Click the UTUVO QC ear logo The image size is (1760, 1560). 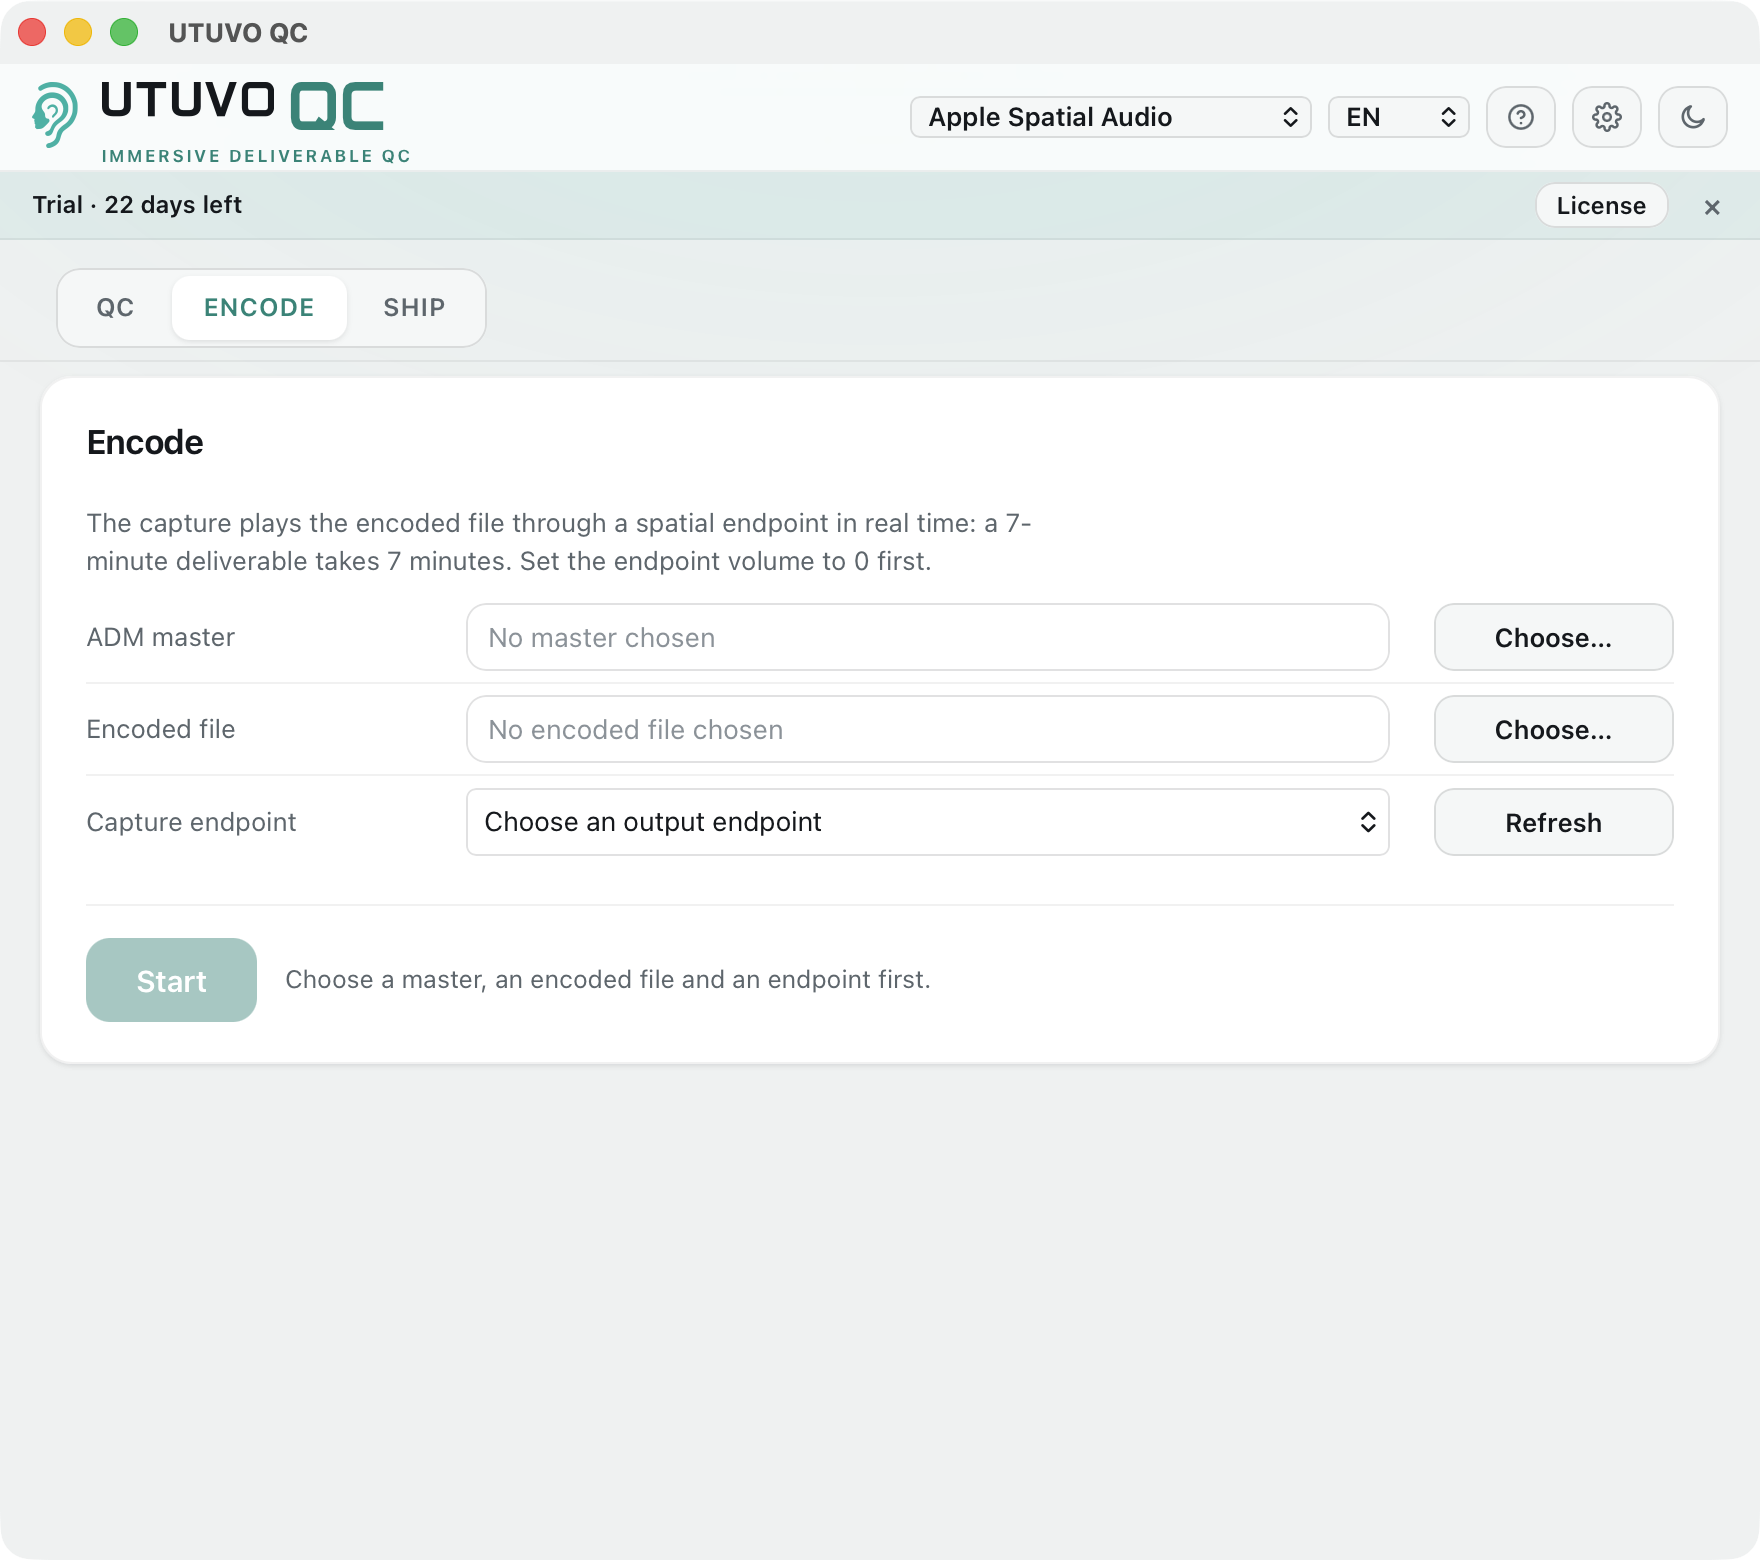54,115
